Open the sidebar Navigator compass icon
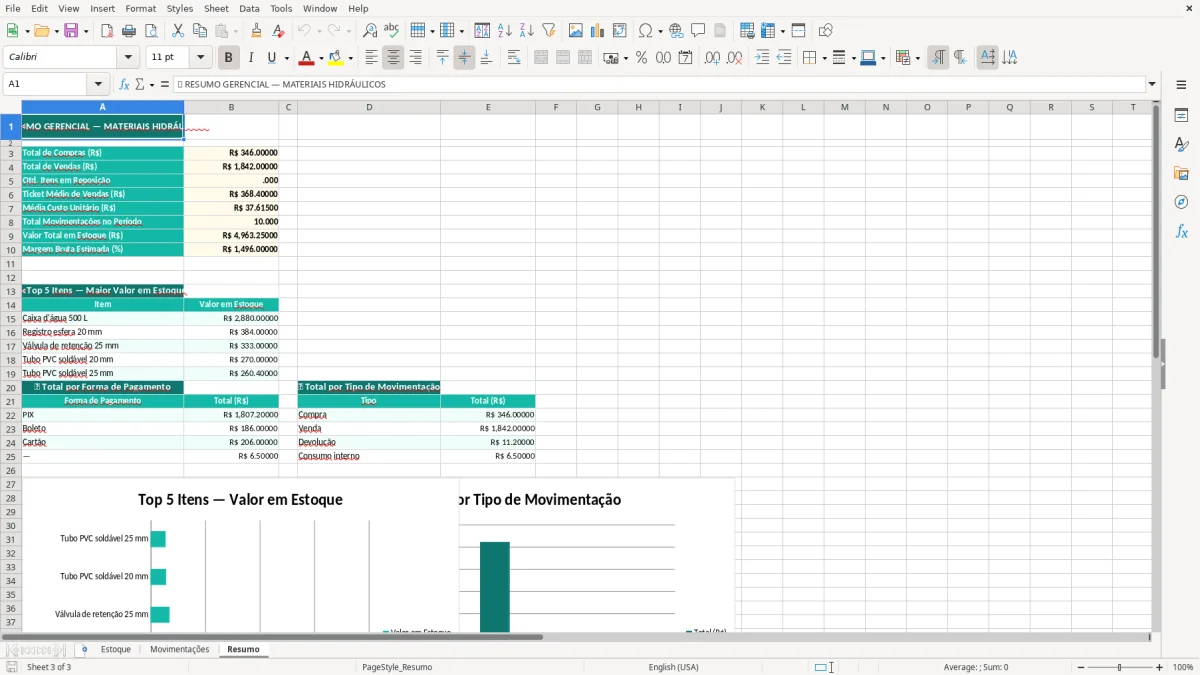The height and width of the screenshot is (675, 1200). pos(1181,202)
